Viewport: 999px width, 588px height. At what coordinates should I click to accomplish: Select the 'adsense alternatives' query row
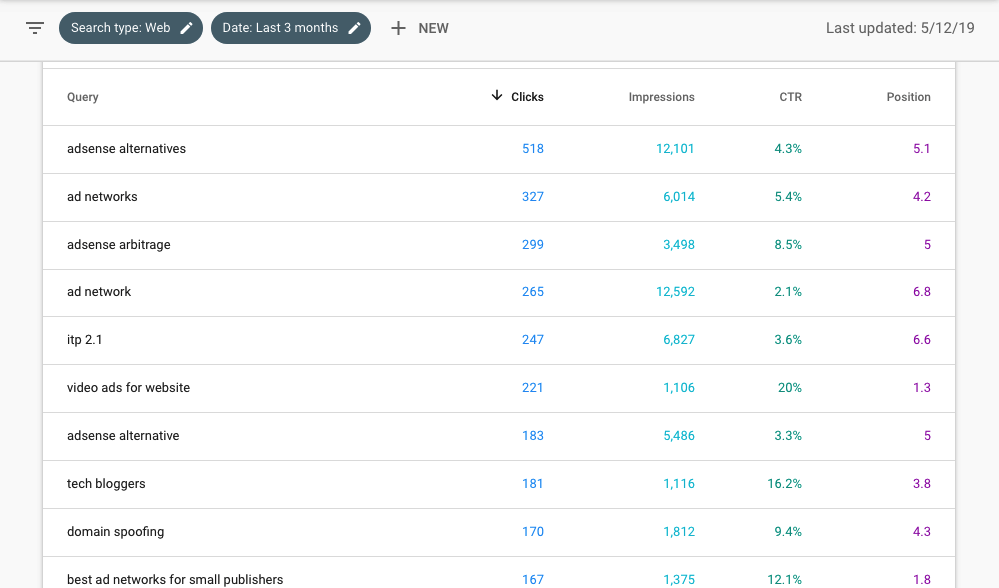(x=125, y=148)
